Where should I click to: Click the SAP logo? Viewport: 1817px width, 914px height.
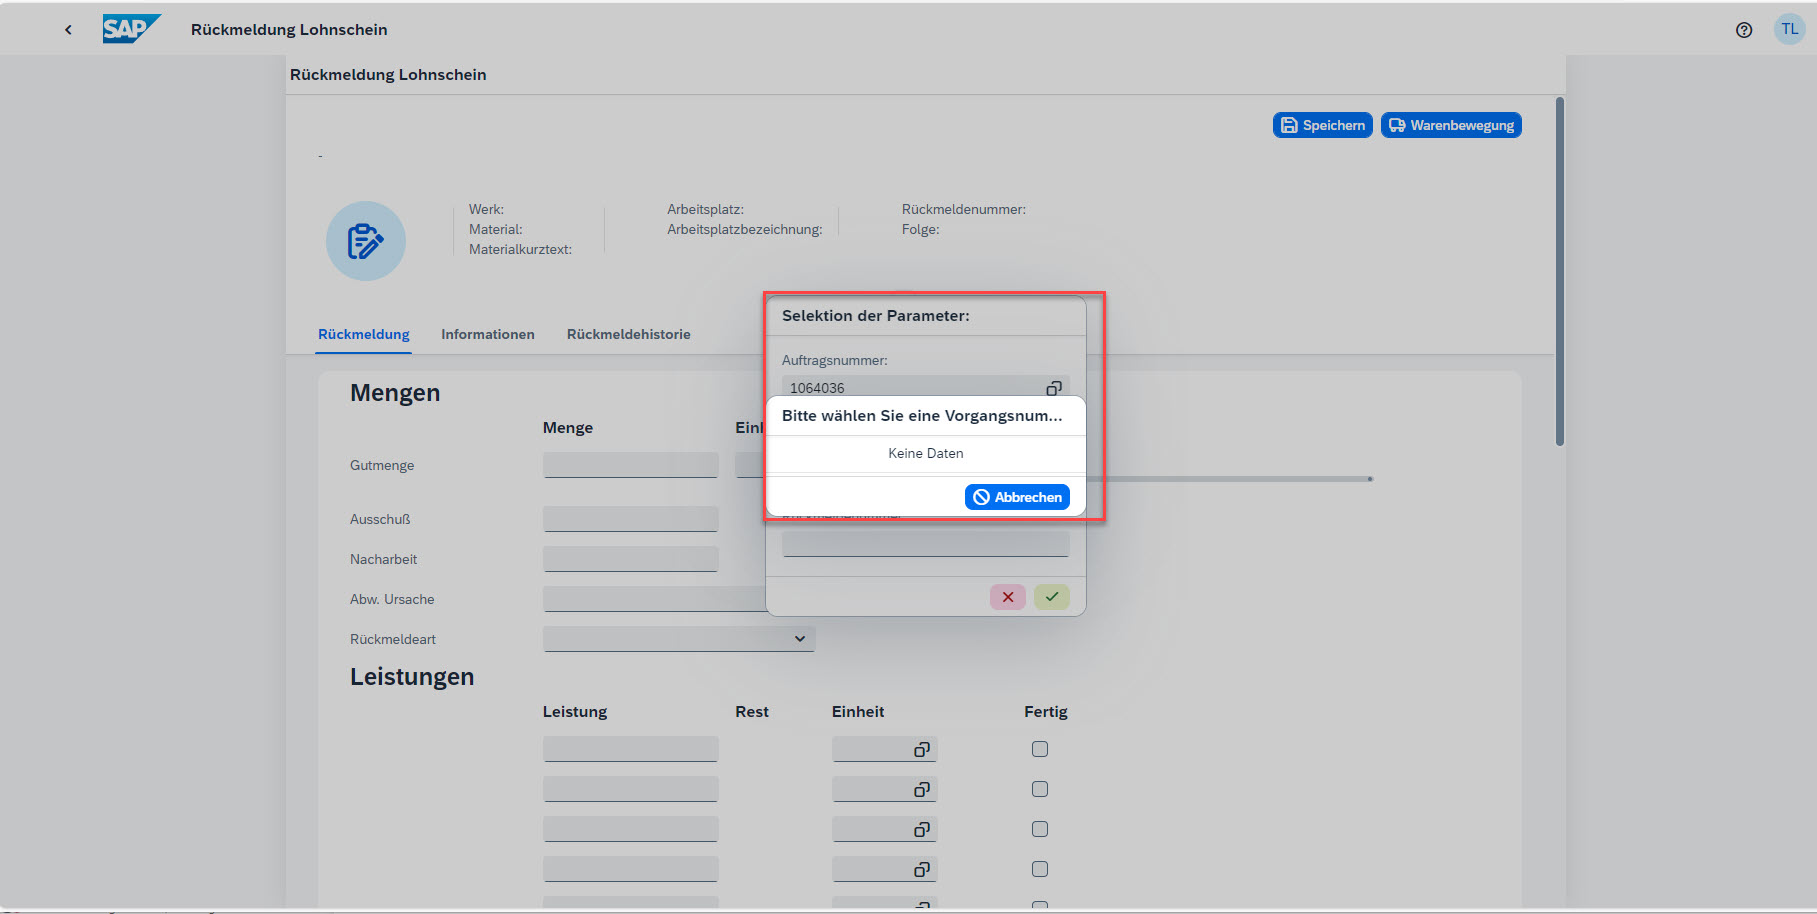click(130, 29)
